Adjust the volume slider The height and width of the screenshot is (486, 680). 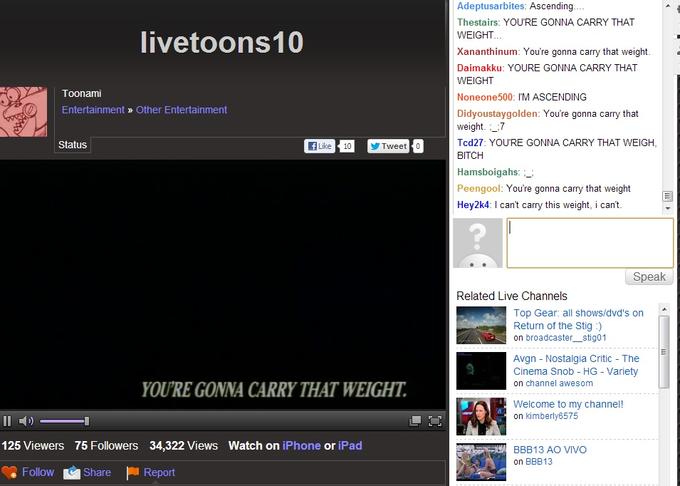coord(65,421)
